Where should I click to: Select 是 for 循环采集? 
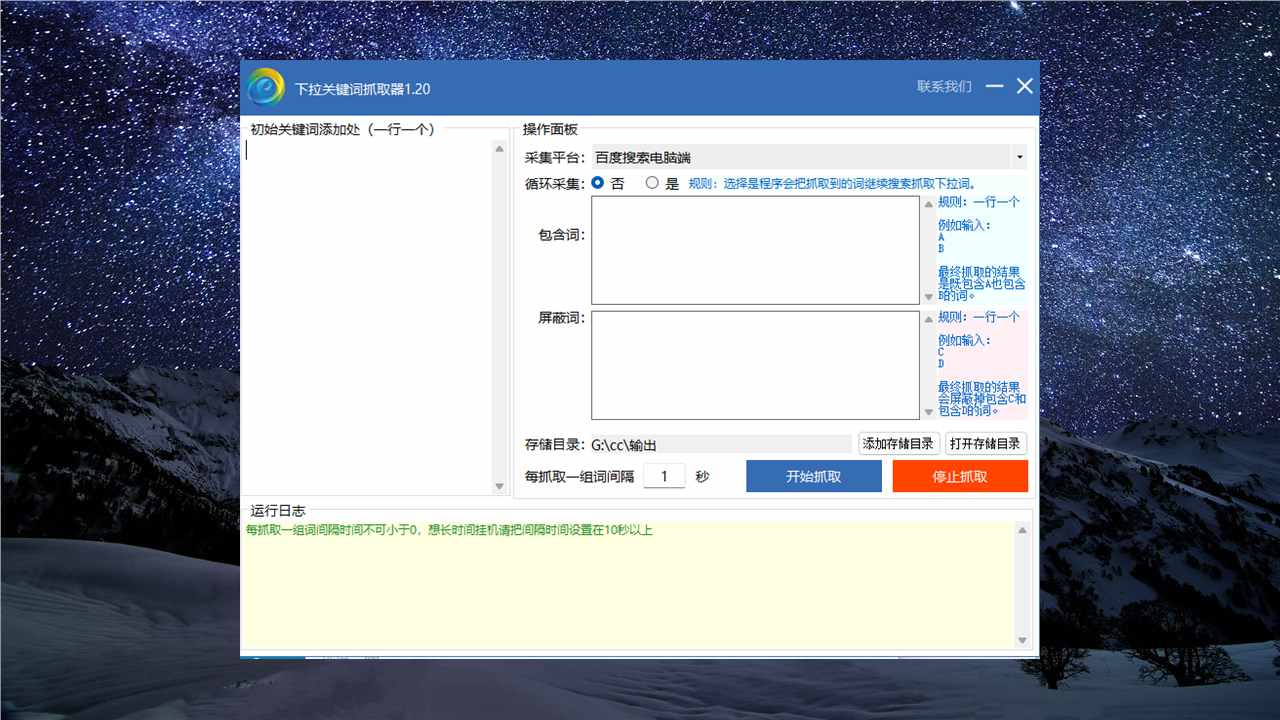pos(653,183)
